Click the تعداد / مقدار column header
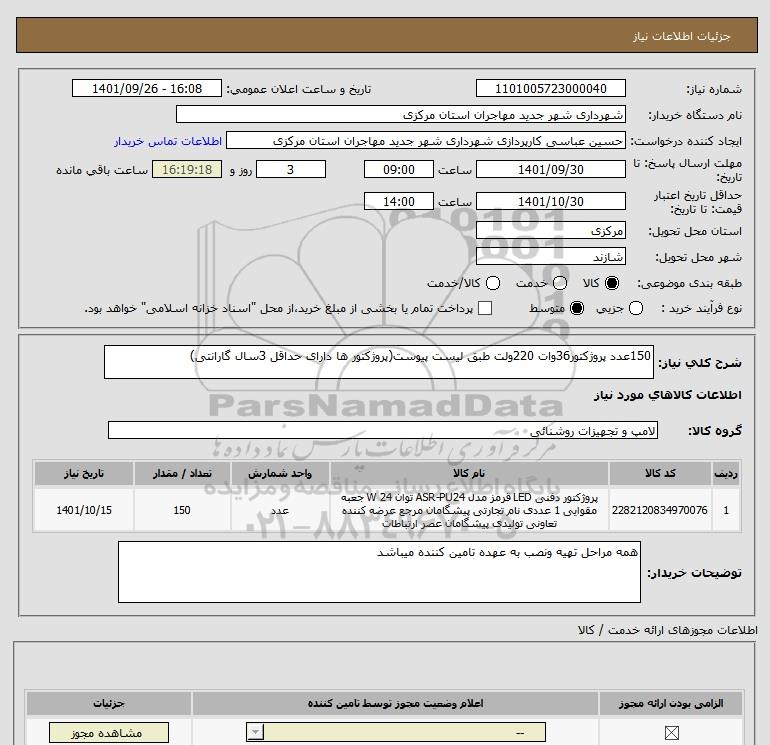The image size is (770, 745). (182, 473)
